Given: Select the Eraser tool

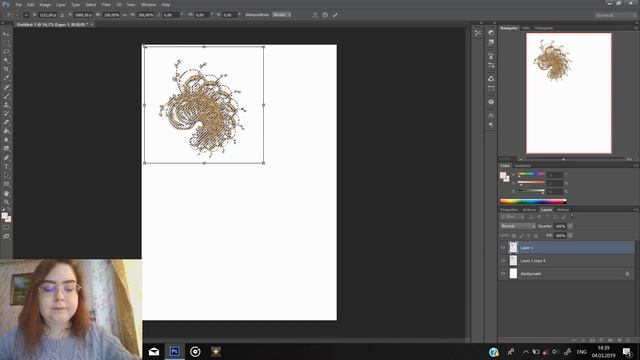Looking at the screenshot, I should [6, 122].
